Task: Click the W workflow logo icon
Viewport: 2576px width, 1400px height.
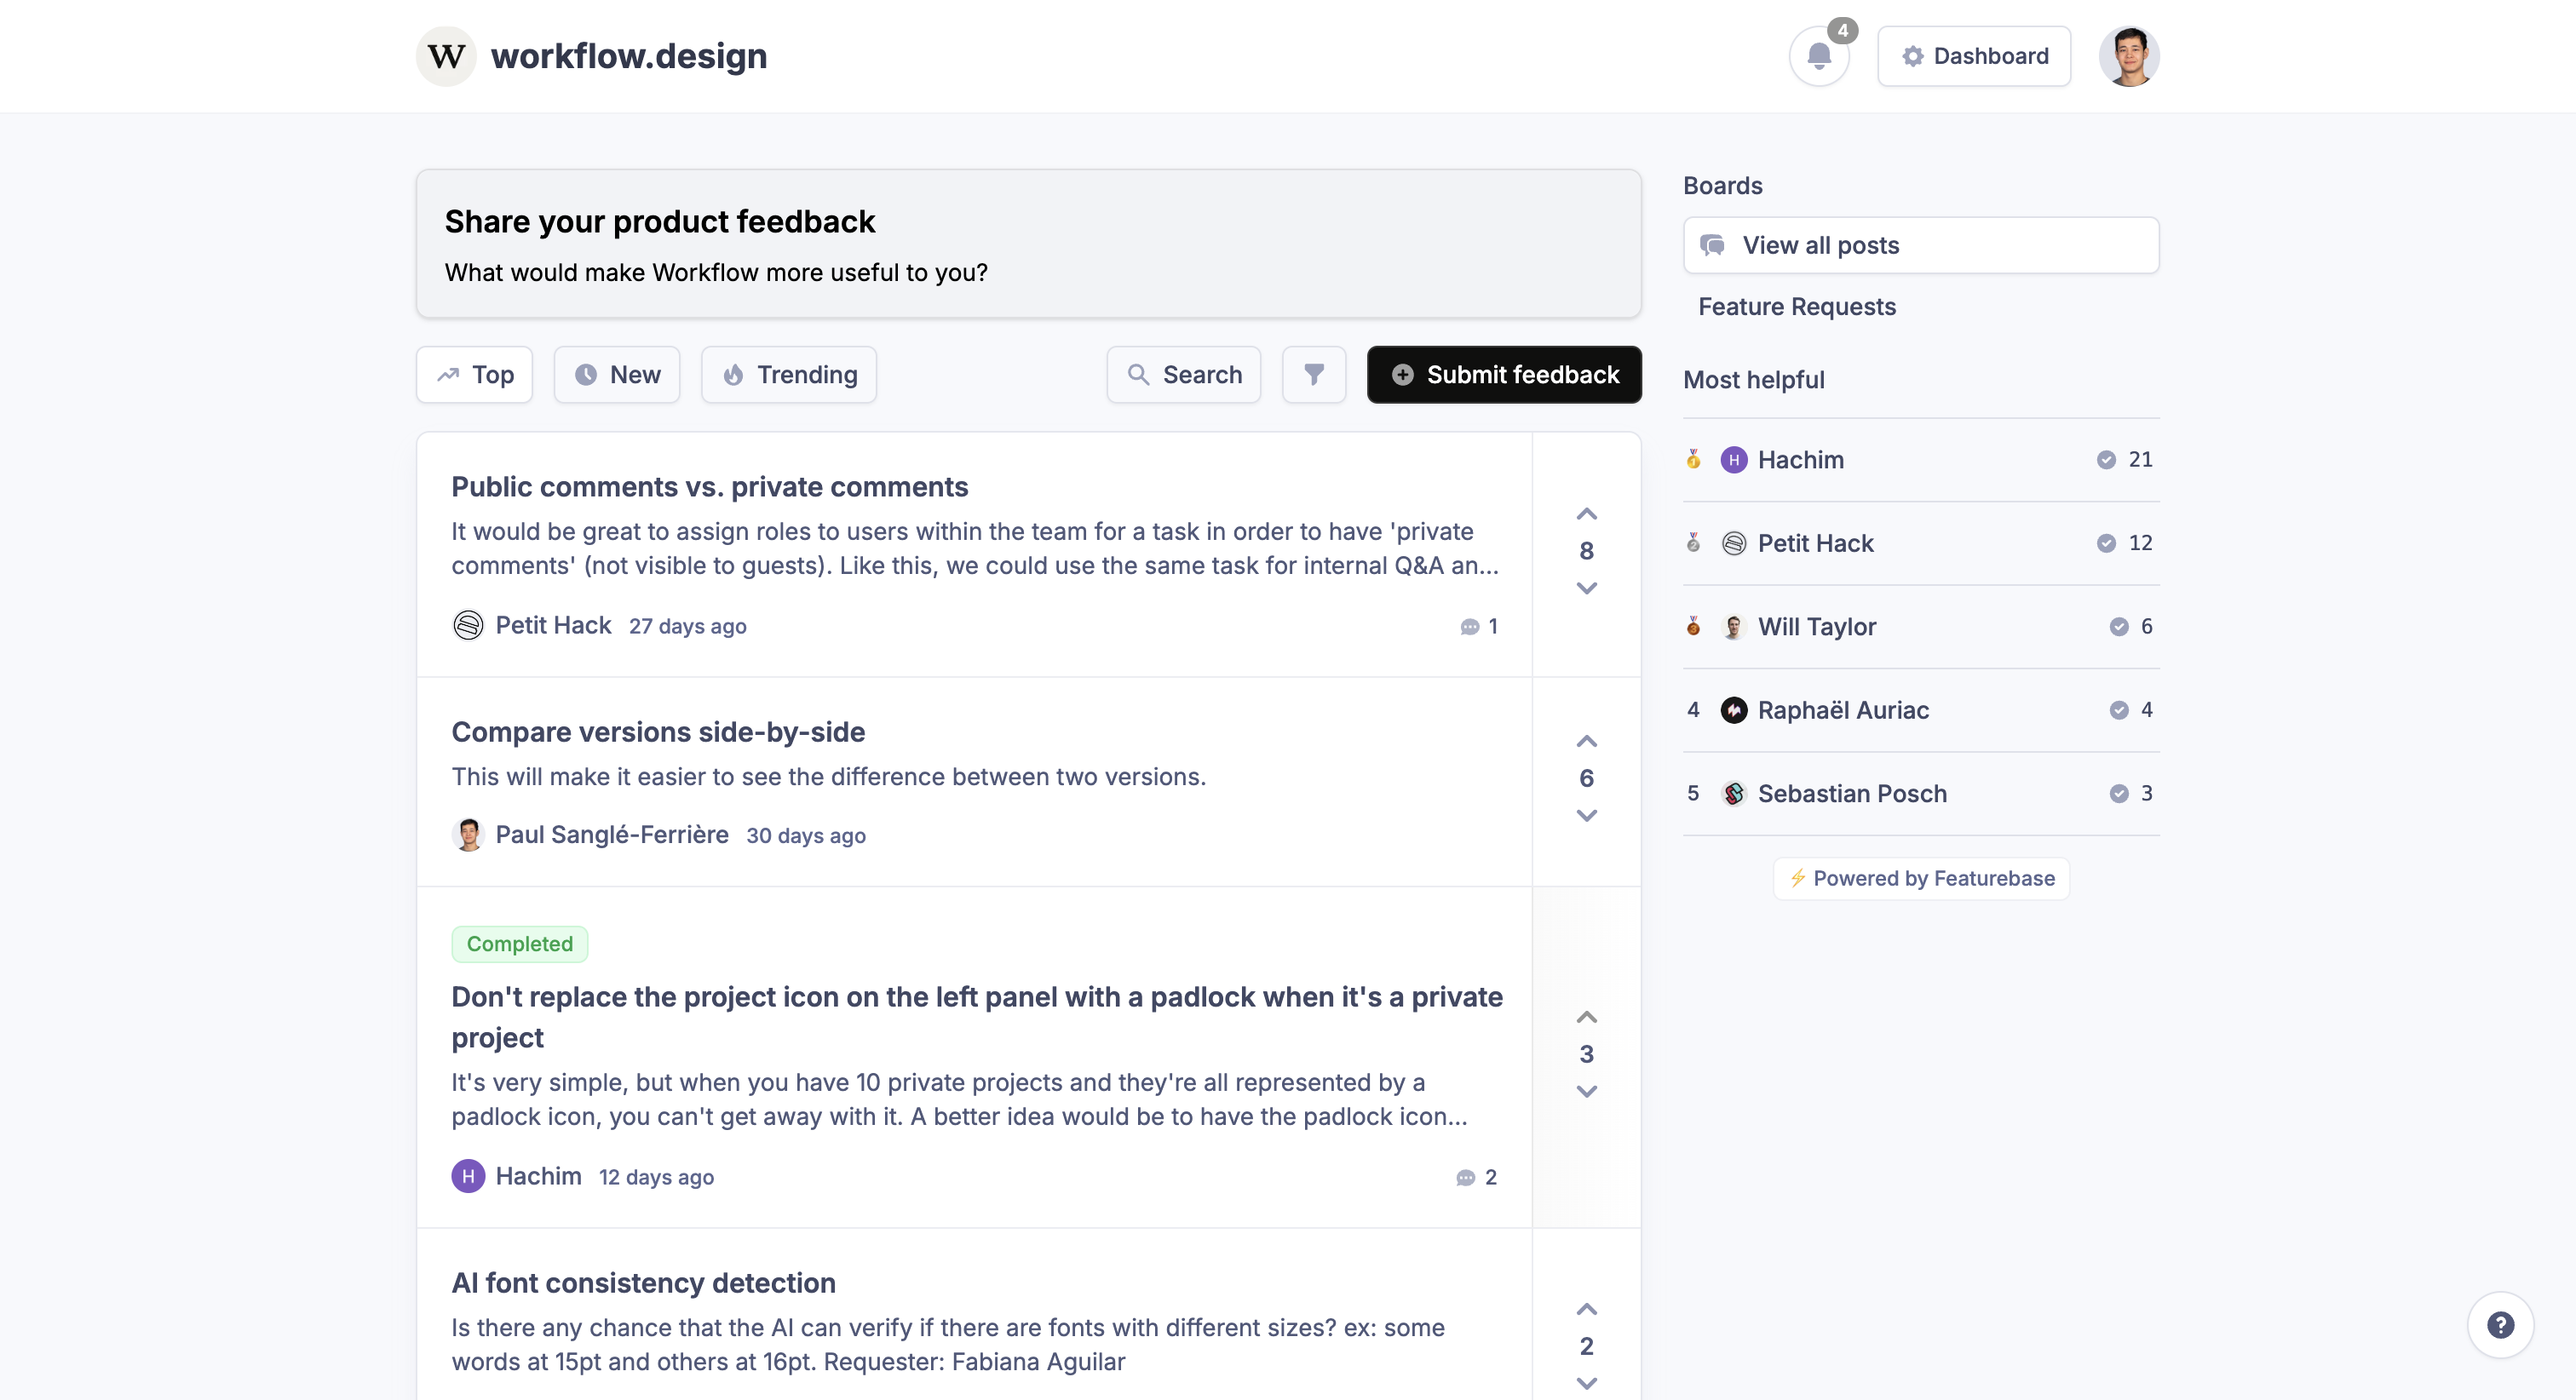Action: (446, 56)
